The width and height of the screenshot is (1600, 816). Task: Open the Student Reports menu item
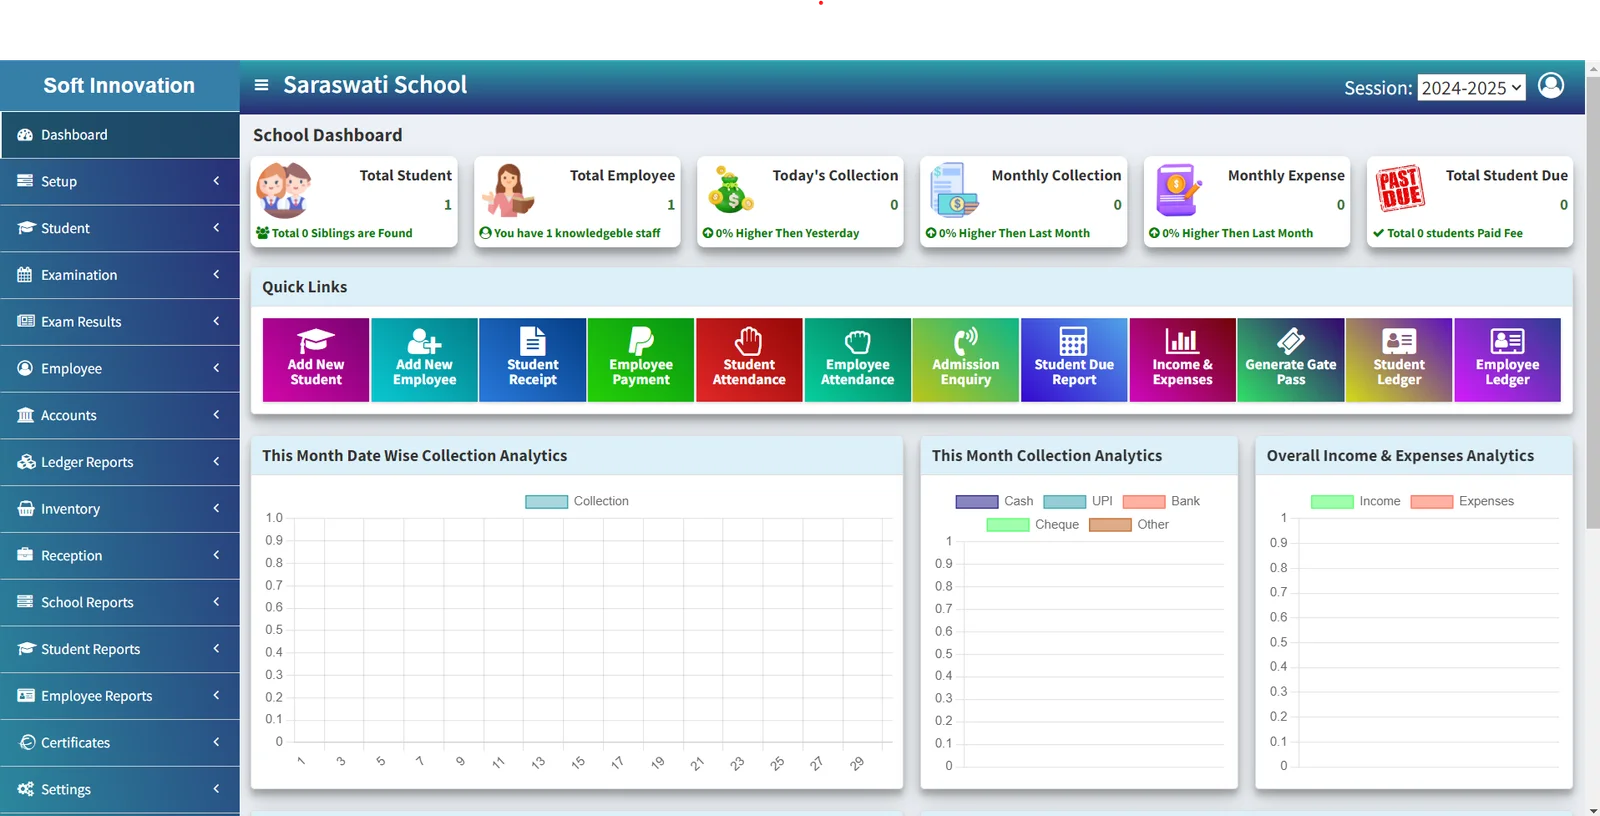click(120, 649)
